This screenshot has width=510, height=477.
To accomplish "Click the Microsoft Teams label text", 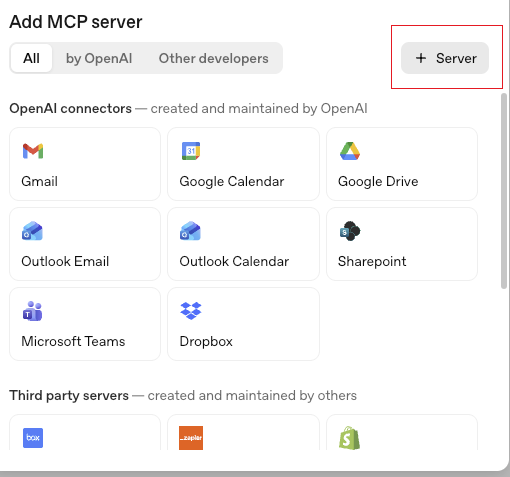I will [73, 341].
